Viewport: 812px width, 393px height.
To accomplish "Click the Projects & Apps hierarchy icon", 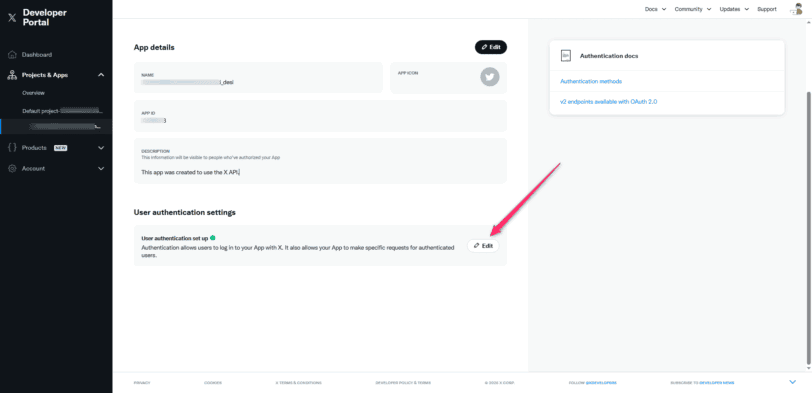I will point(12,75).
